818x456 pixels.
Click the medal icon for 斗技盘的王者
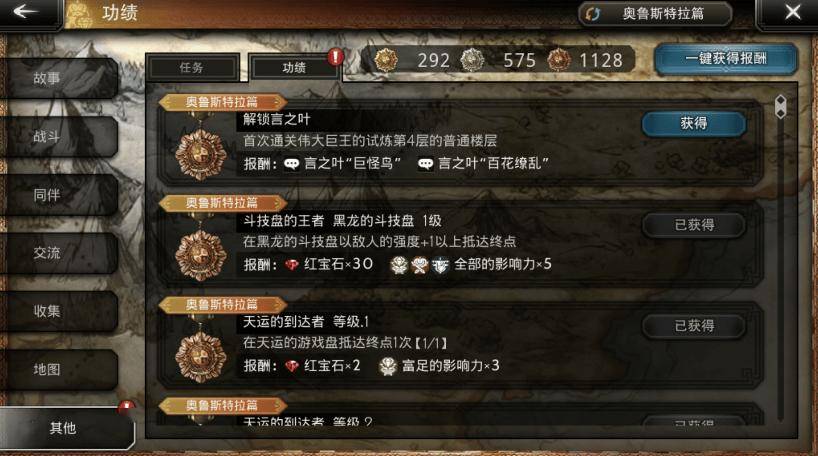pyautogui.click(x=201, y=256)
